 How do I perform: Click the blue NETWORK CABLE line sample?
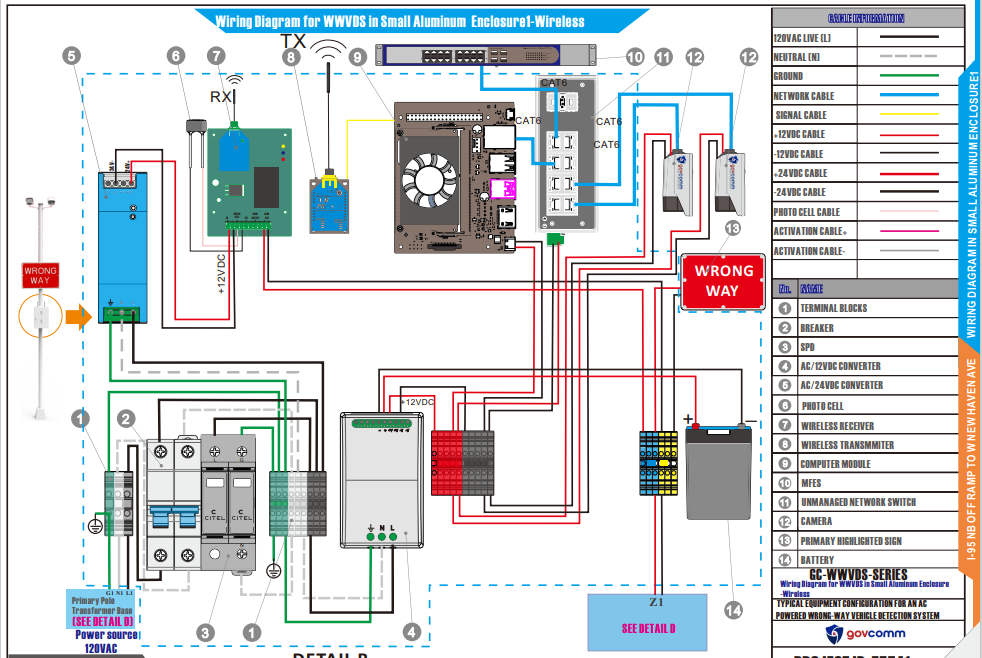pyautogui.click(x=909, y=95)
